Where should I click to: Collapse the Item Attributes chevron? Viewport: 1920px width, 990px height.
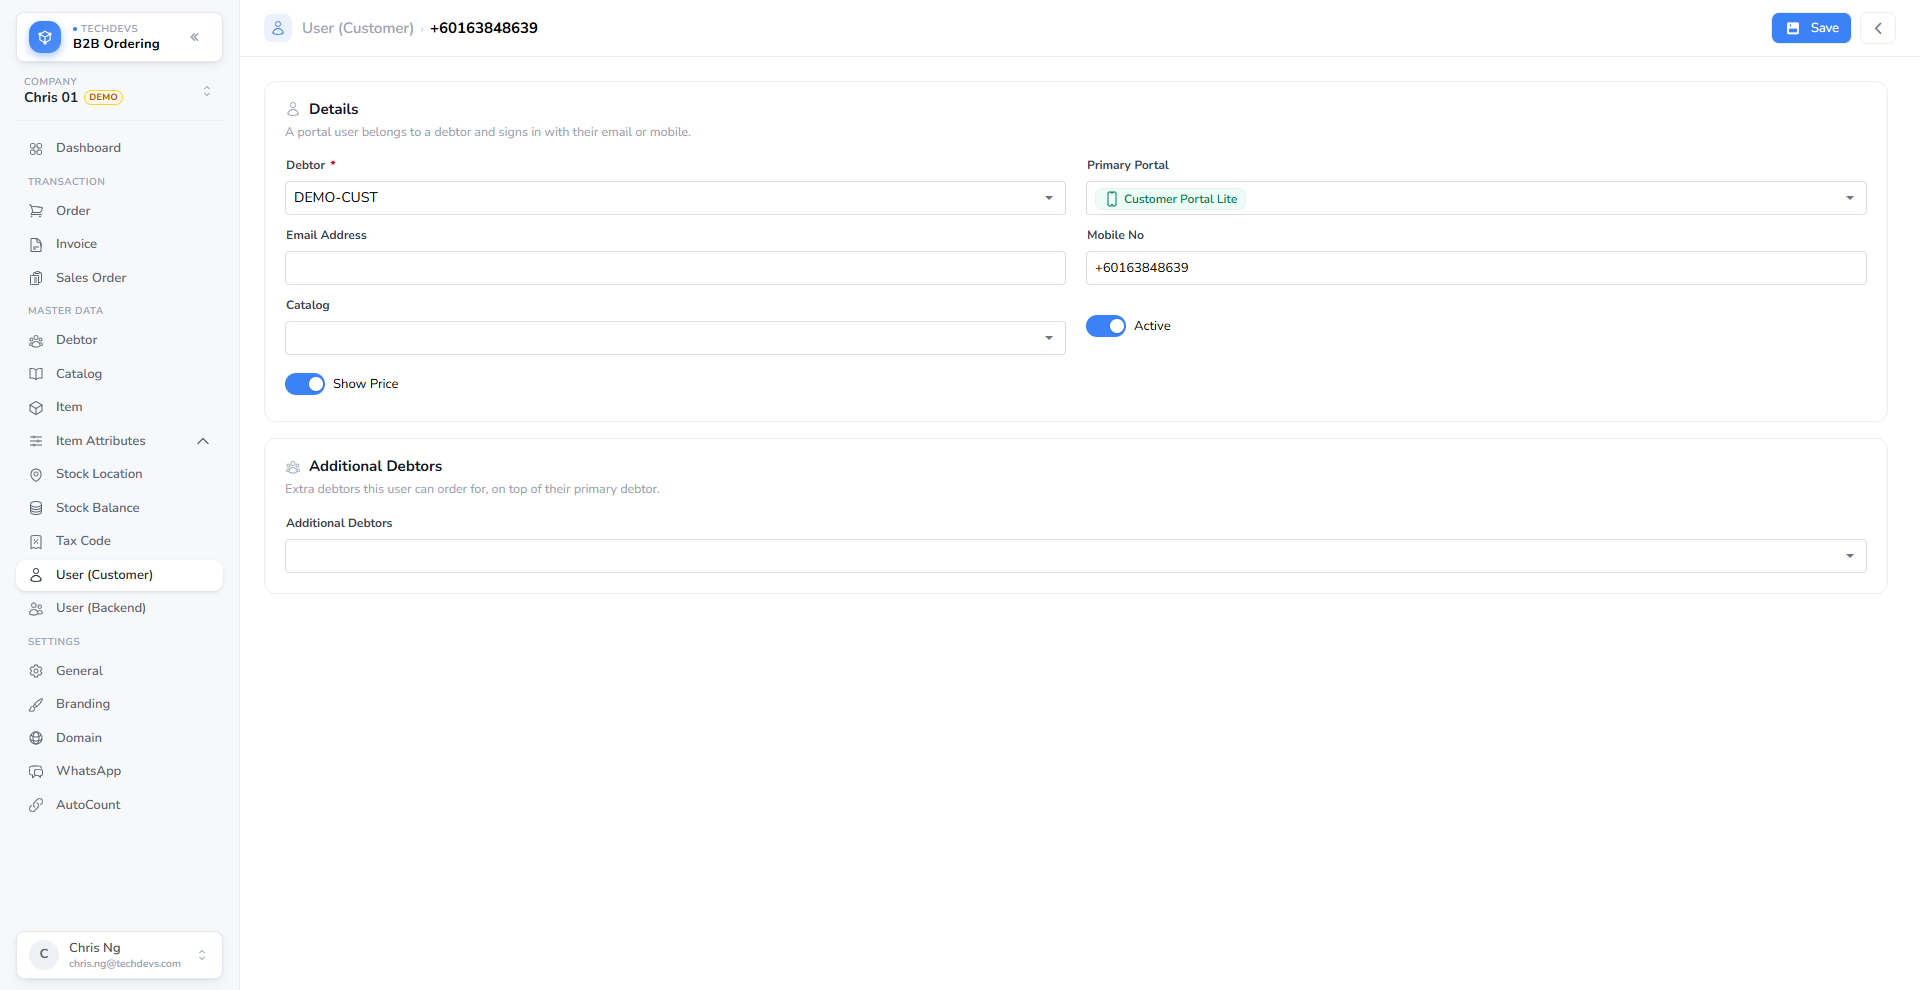click(203, 441)
